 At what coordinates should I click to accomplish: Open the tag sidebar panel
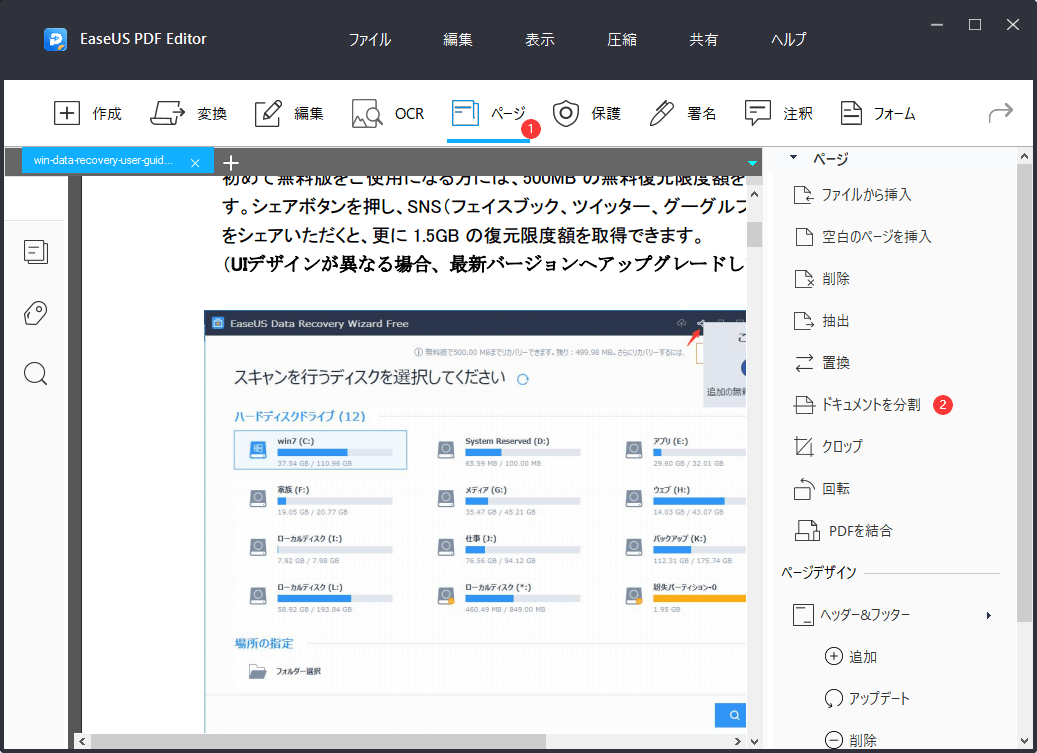[35, 313]
